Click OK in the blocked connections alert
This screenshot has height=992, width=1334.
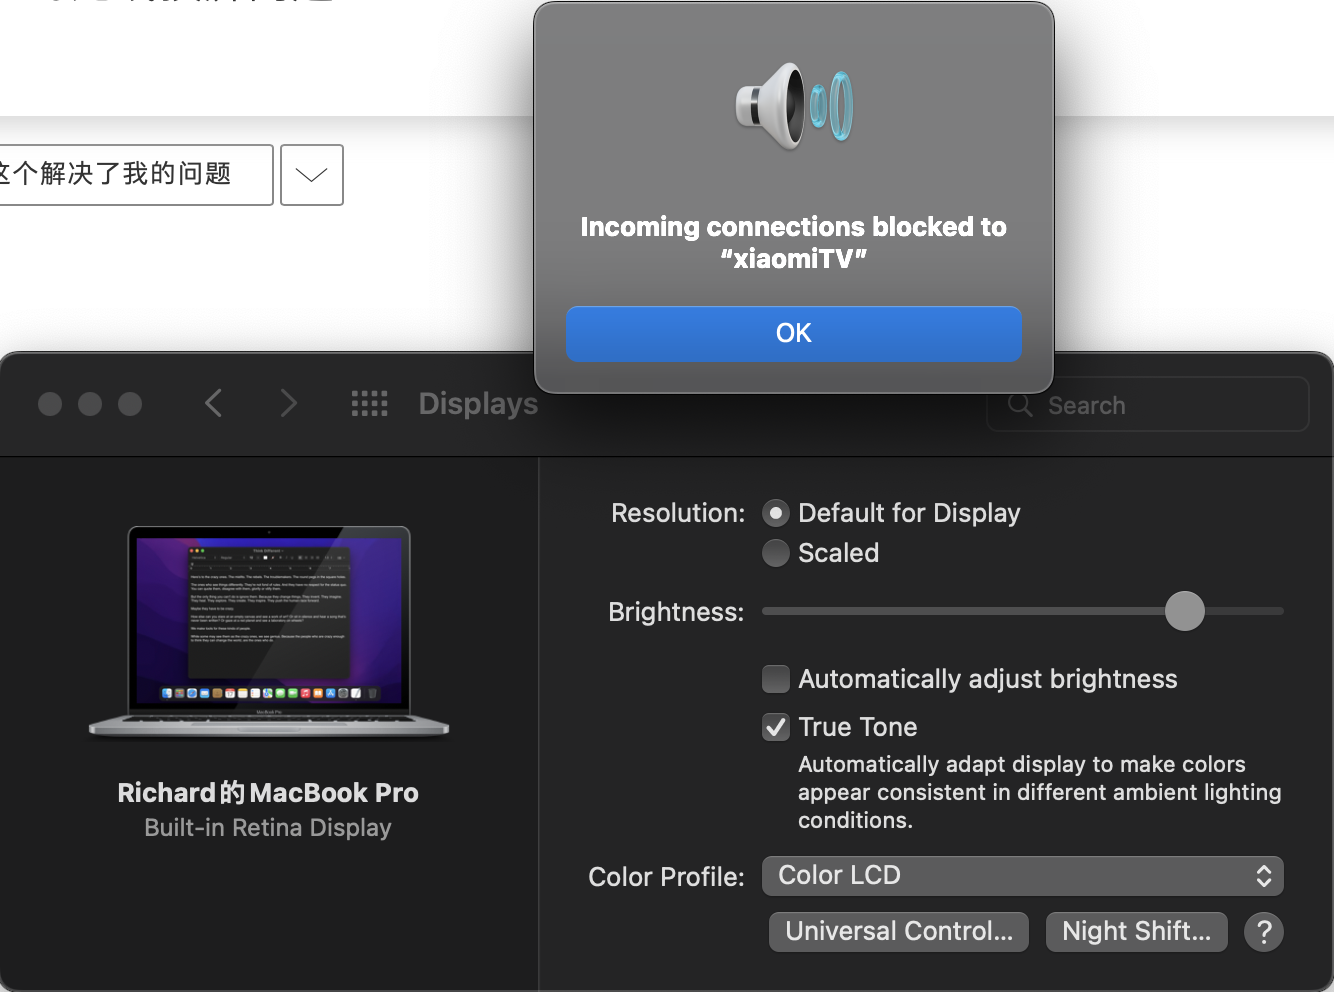pos(794,333)
